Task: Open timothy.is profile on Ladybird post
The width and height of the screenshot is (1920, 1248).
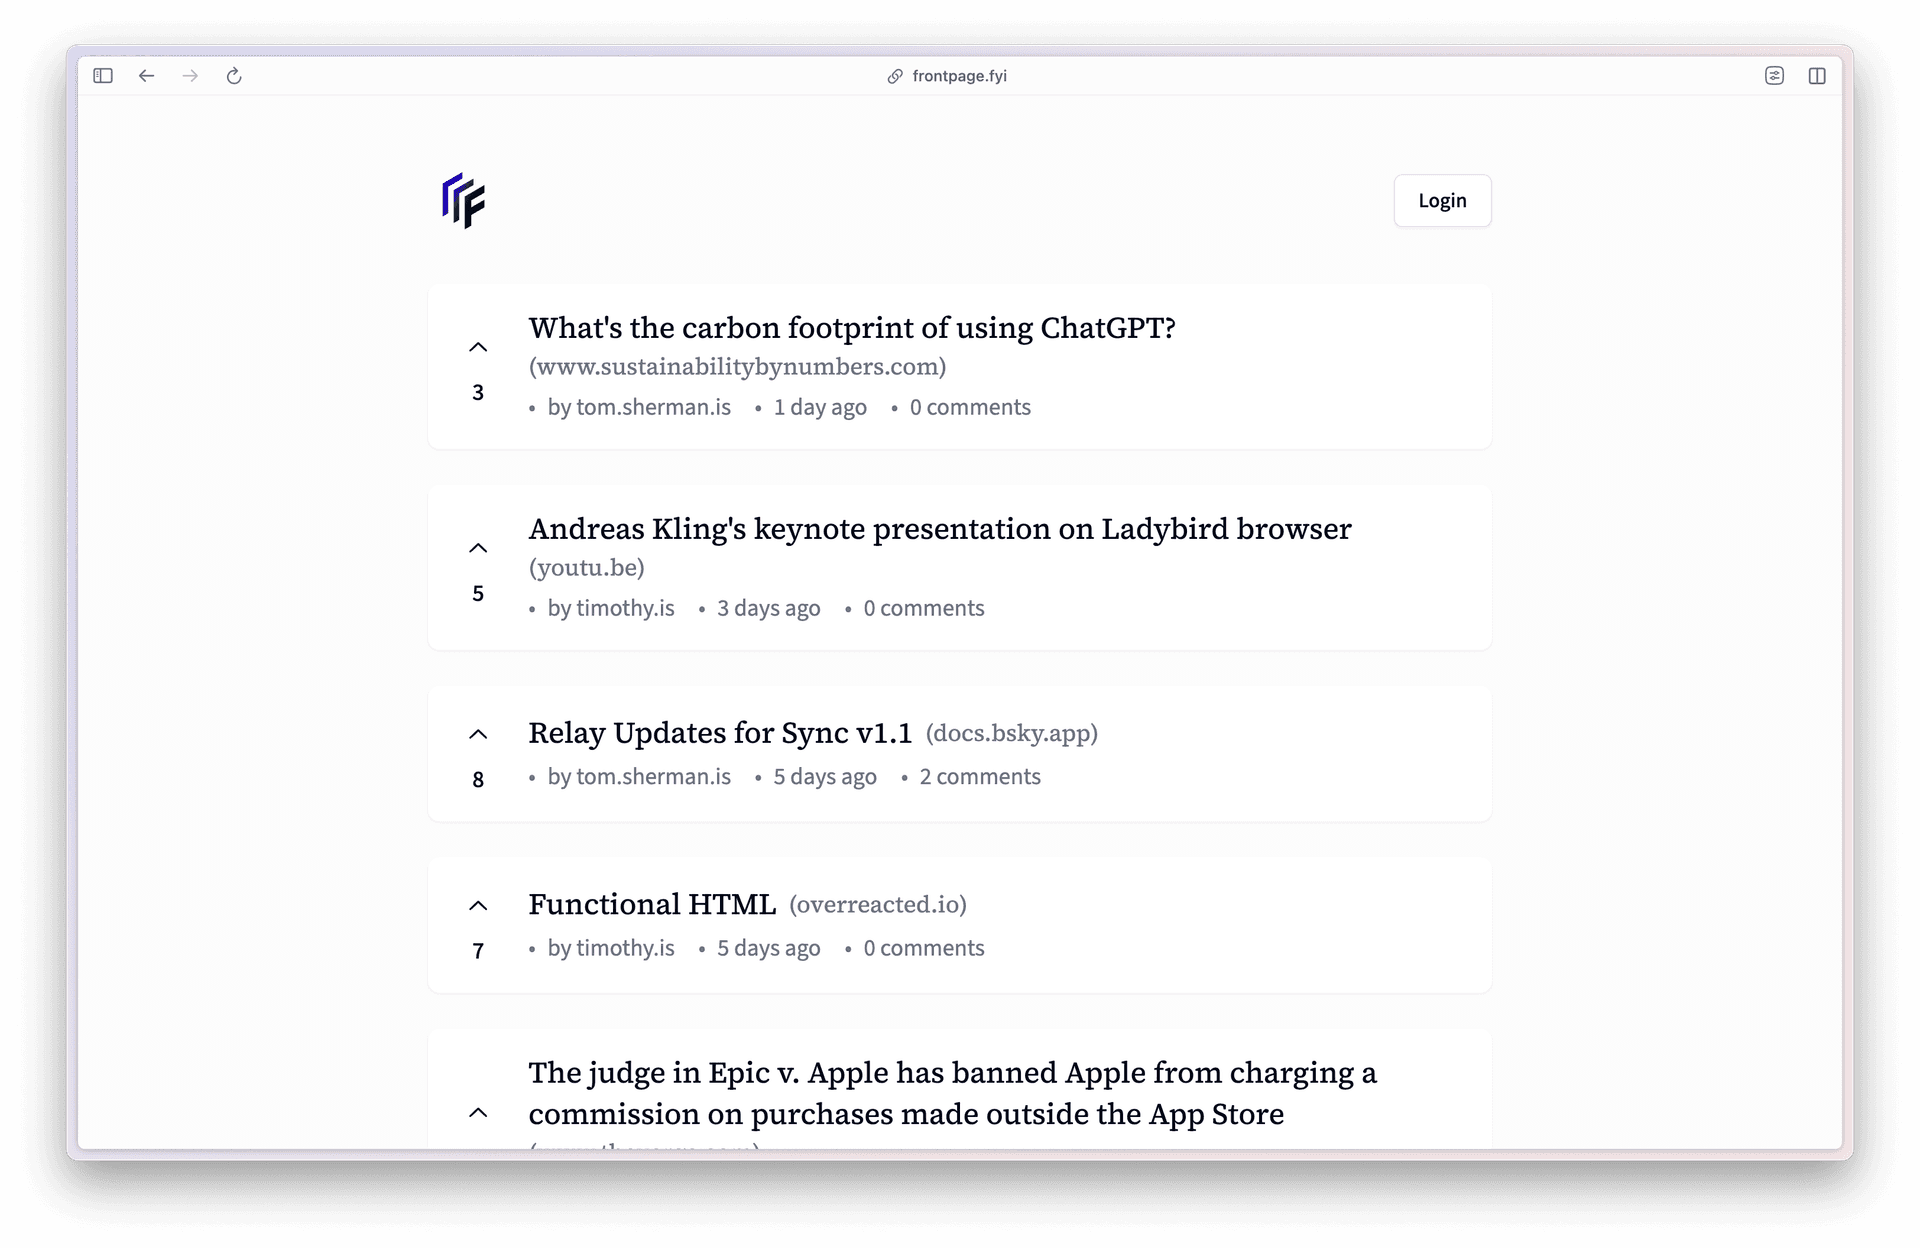Action: [x=624, y=608]
